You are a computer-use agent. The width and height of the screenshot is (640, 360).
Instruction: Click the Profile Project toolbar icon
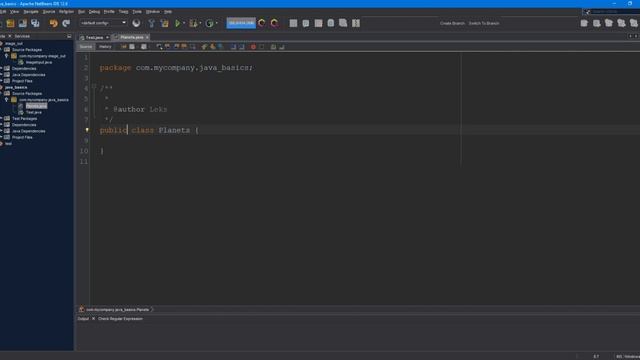[209, 23]
